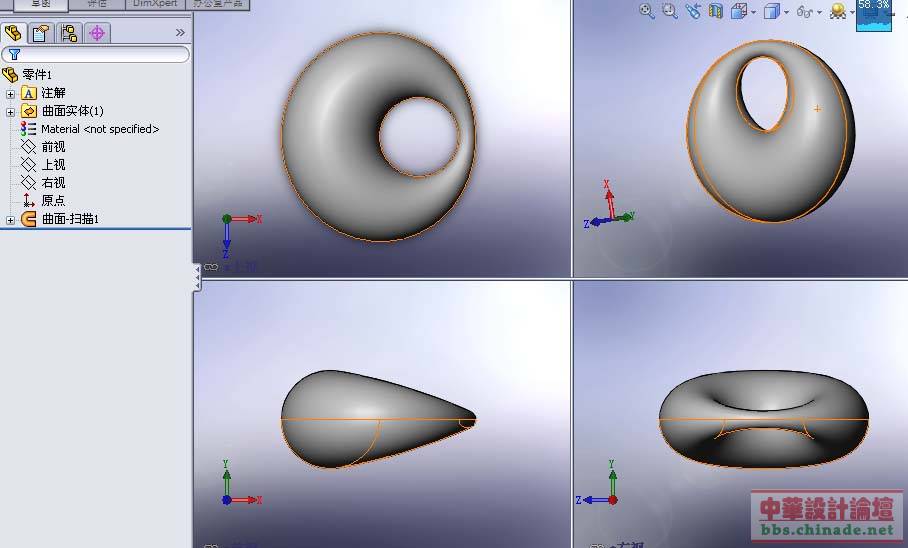The image size is (908, 548).
Task: Select 曲面实体(1) surface bodies item
Action: [72, 111]
